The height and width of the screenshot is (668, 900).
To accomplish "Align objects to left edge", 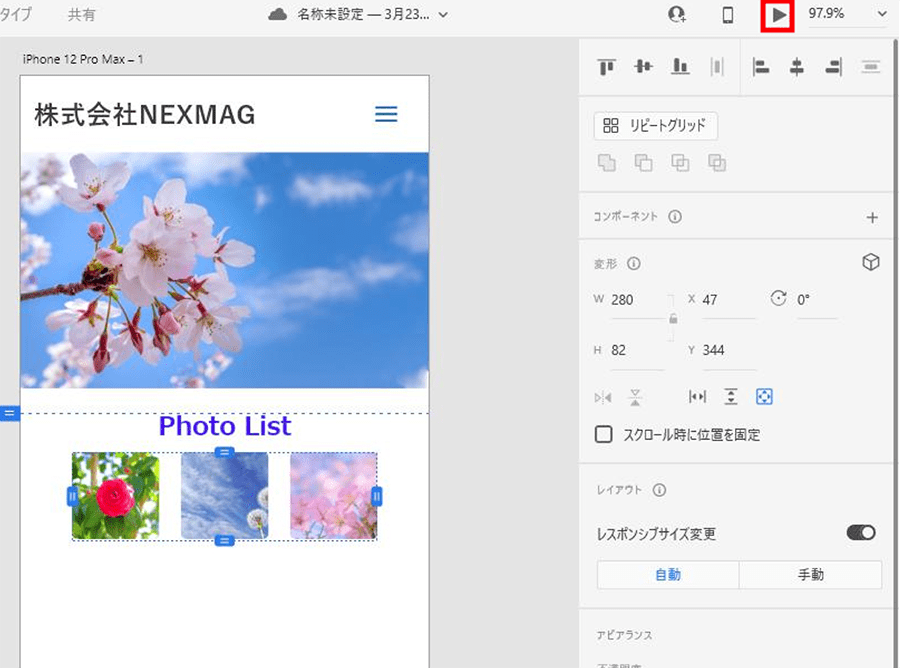I will (761, 67).
